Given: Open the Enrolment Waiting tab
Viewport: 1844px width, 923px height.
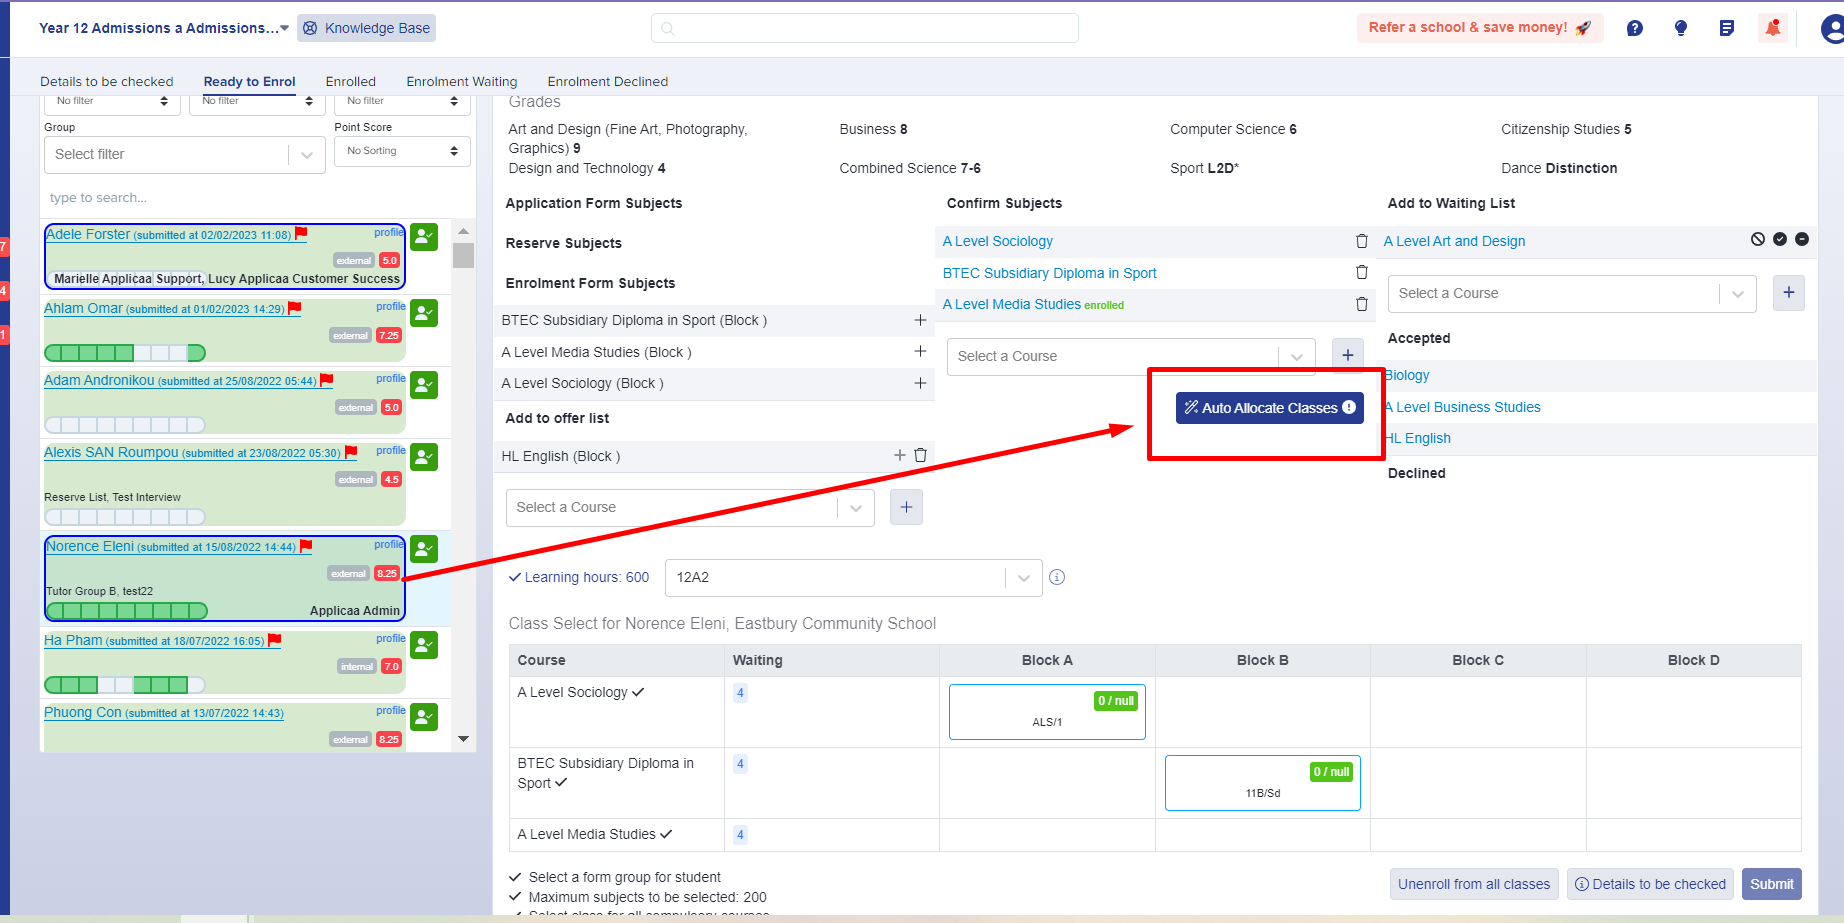Looking at the screenshot, I should coord(462,82).
